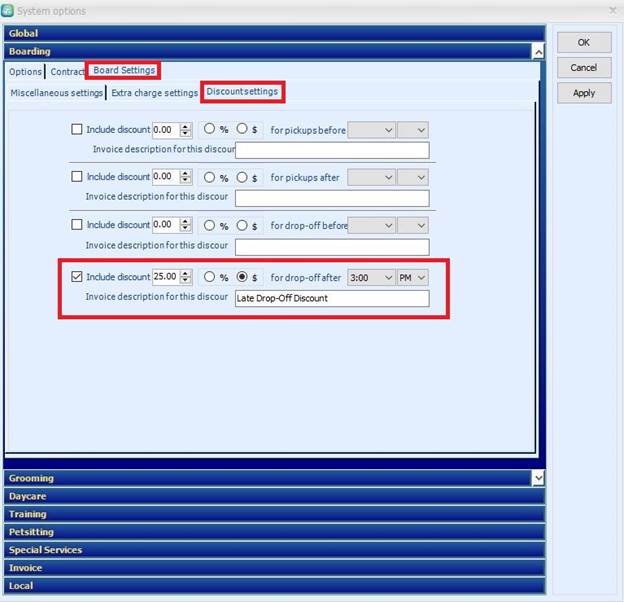Select percent radio for pickups after discount
Image resolution: width=624 pixels, height=602 pixels.
click(209, 177)
